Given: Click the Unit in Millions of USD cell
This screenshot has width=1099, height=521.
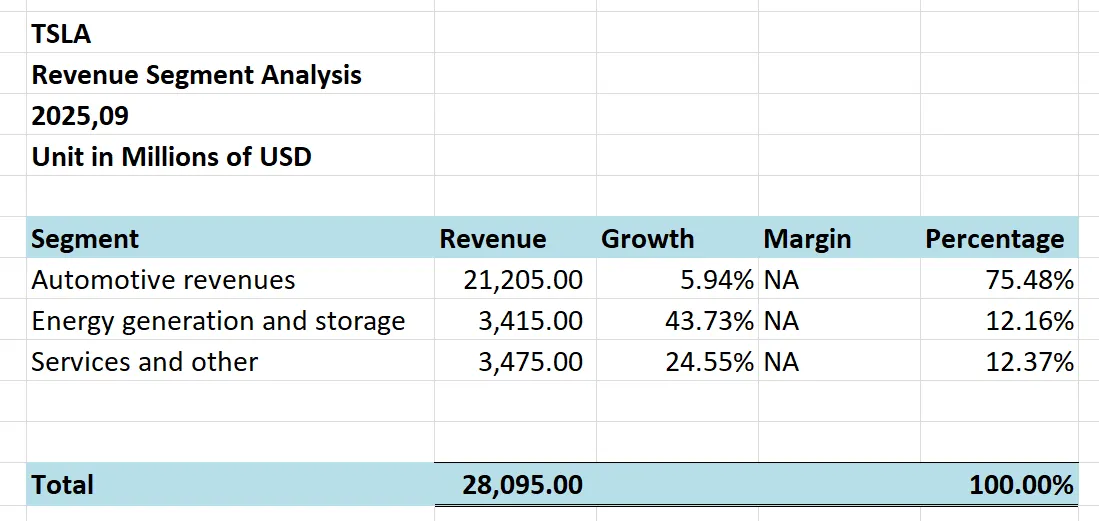Looking at the screenshot, I should pos(231,156).
